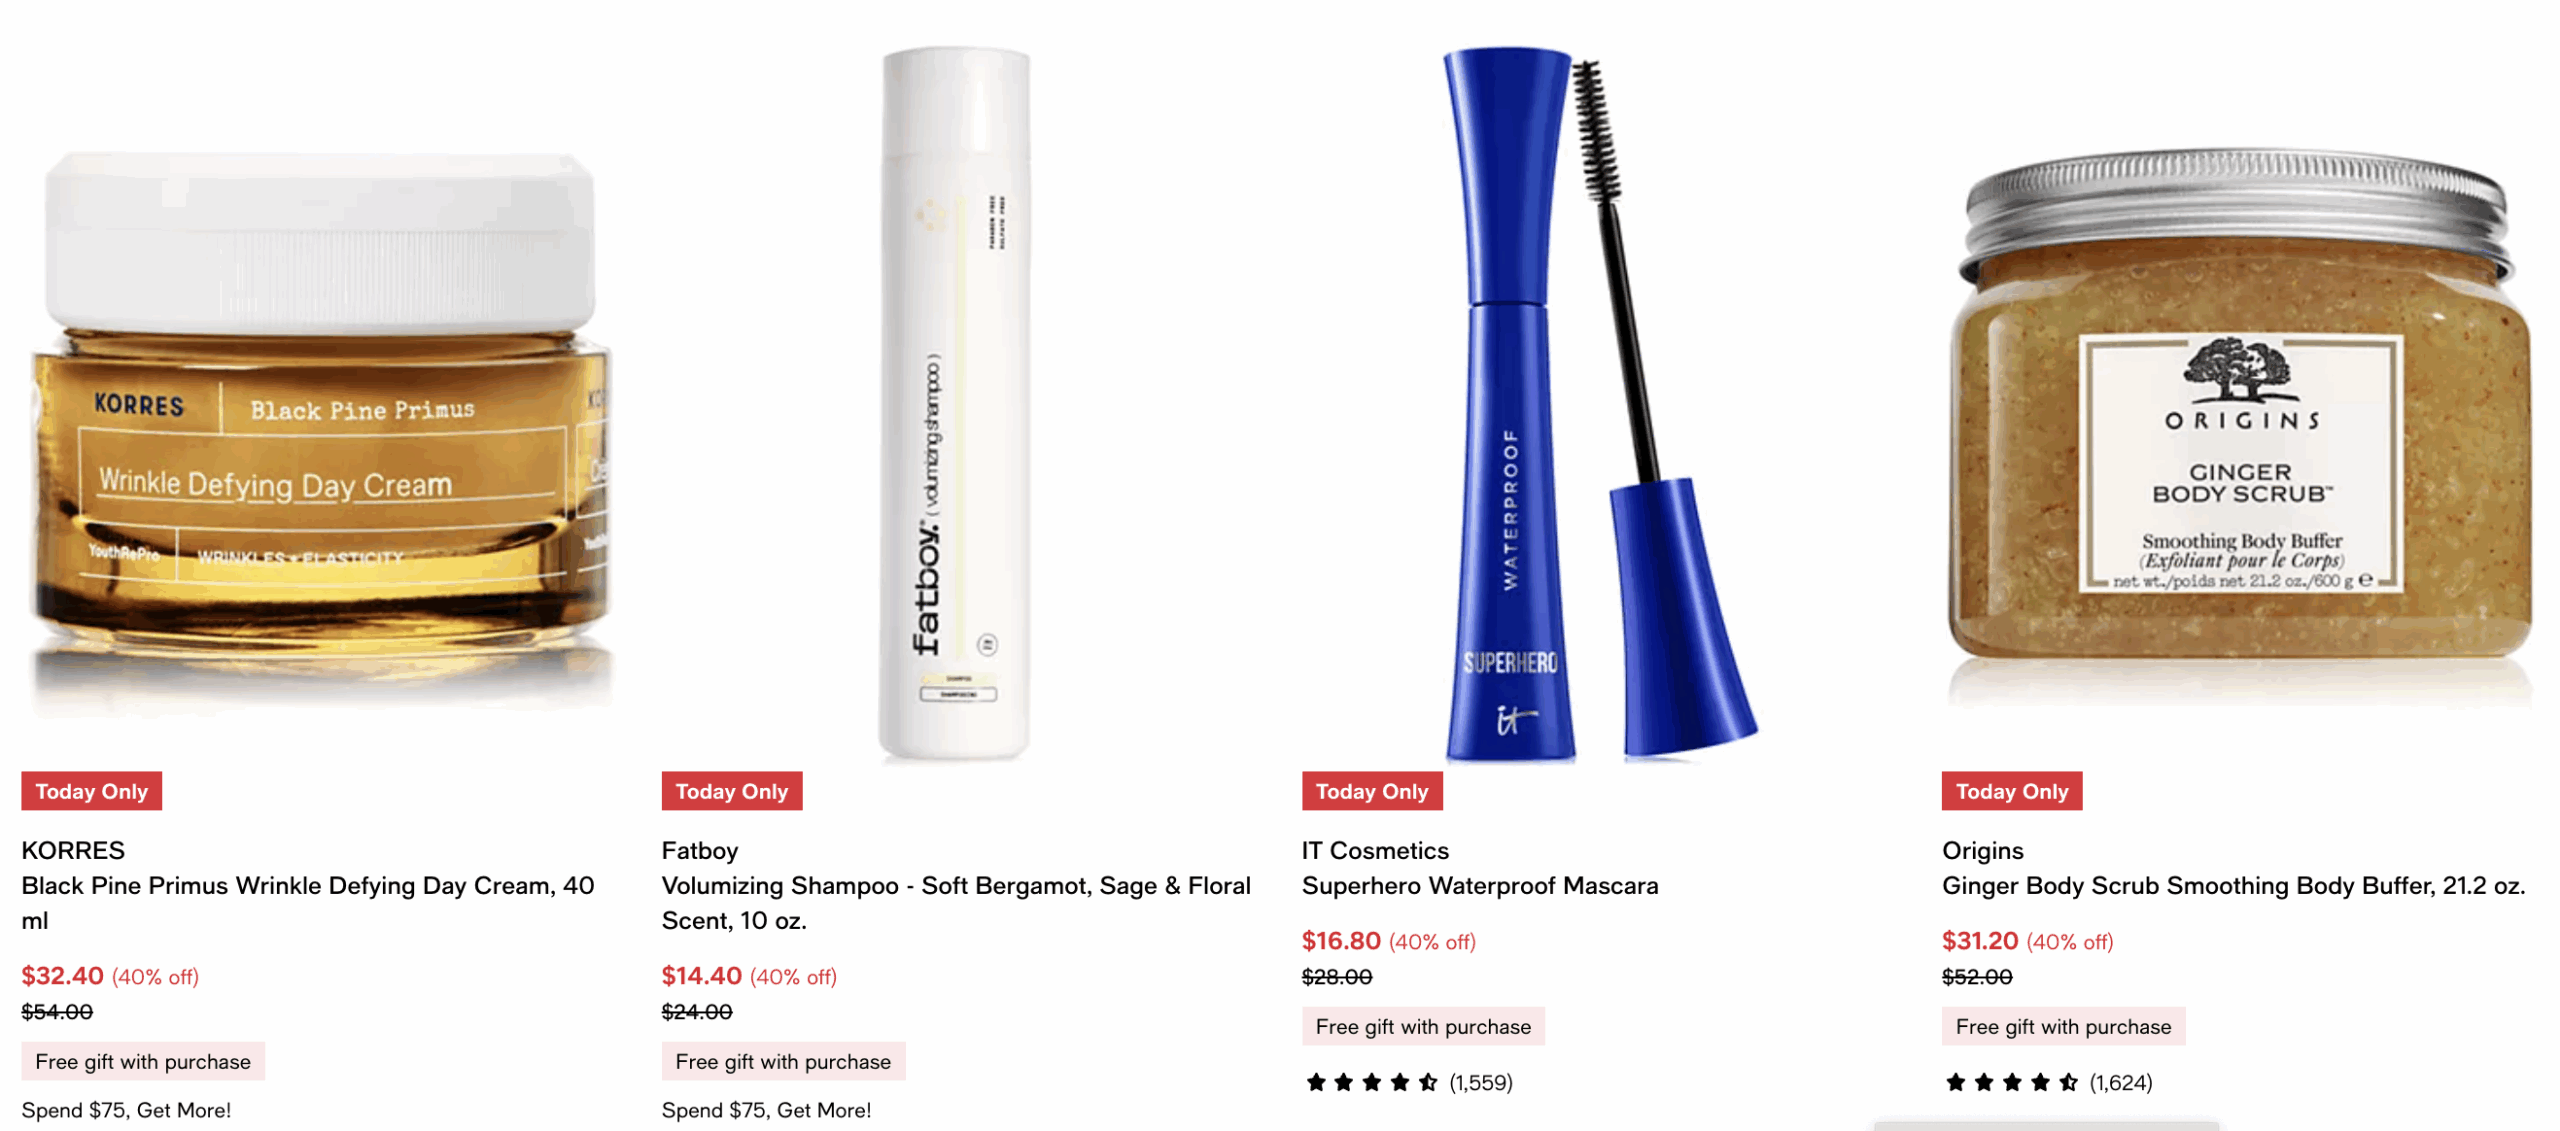Image resolution: width=2560 pixels, height=1131 pixels.
Task: Open Ginger Body Scrub Smoothing Body Buffer title
Action: [2233, 886]
